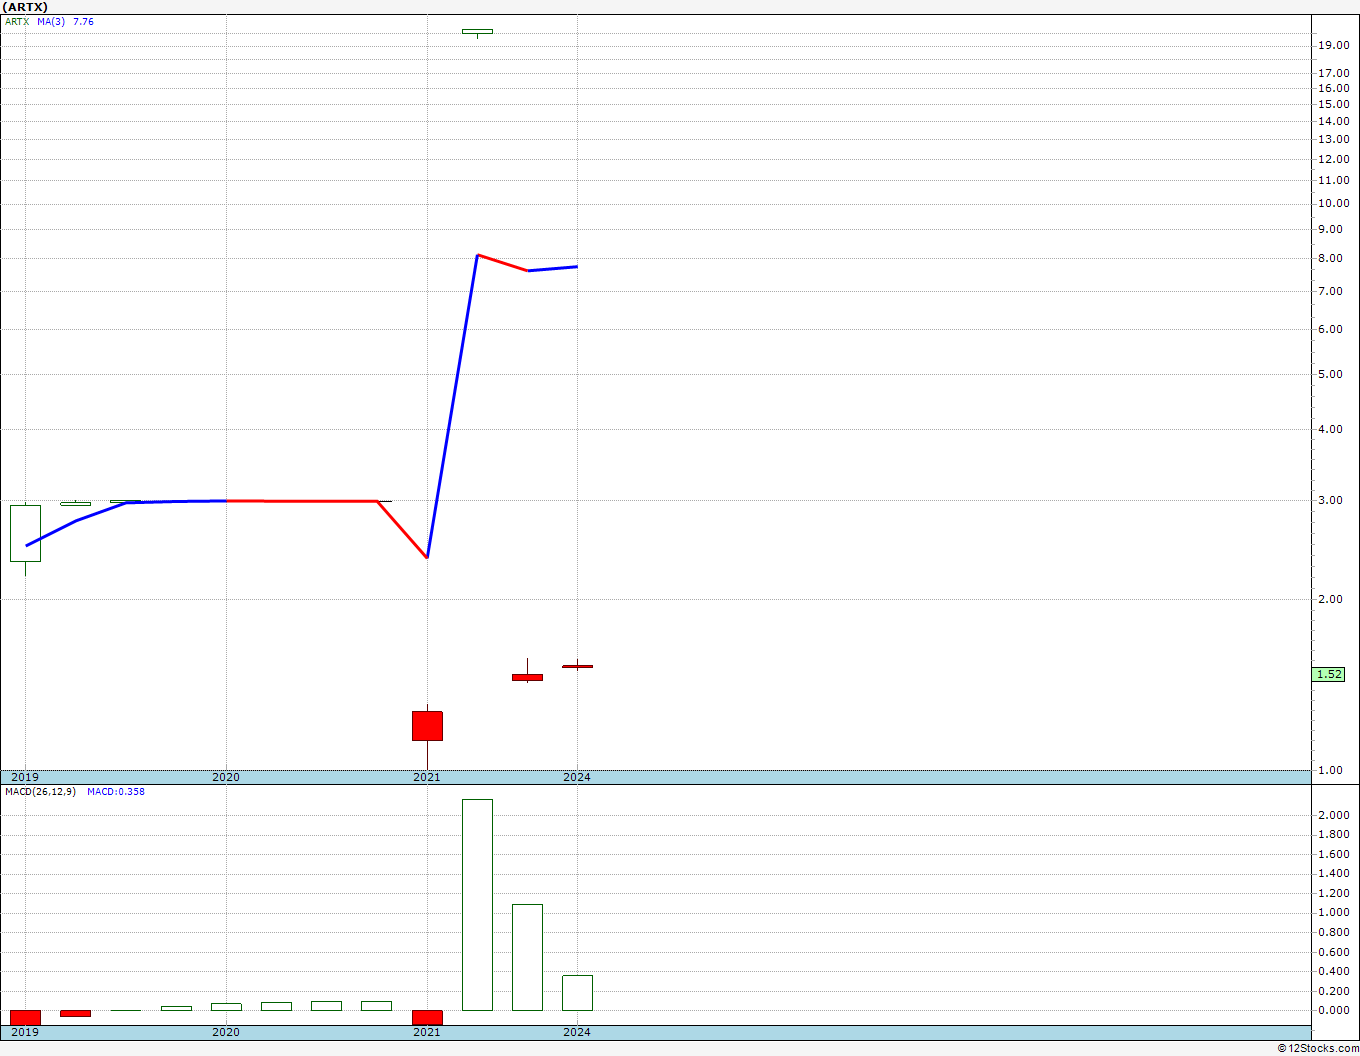Select 2024 on the price chart time axis
Image resolution: width=1360 pixels, height=1056 pixels.
pos(577,777)
